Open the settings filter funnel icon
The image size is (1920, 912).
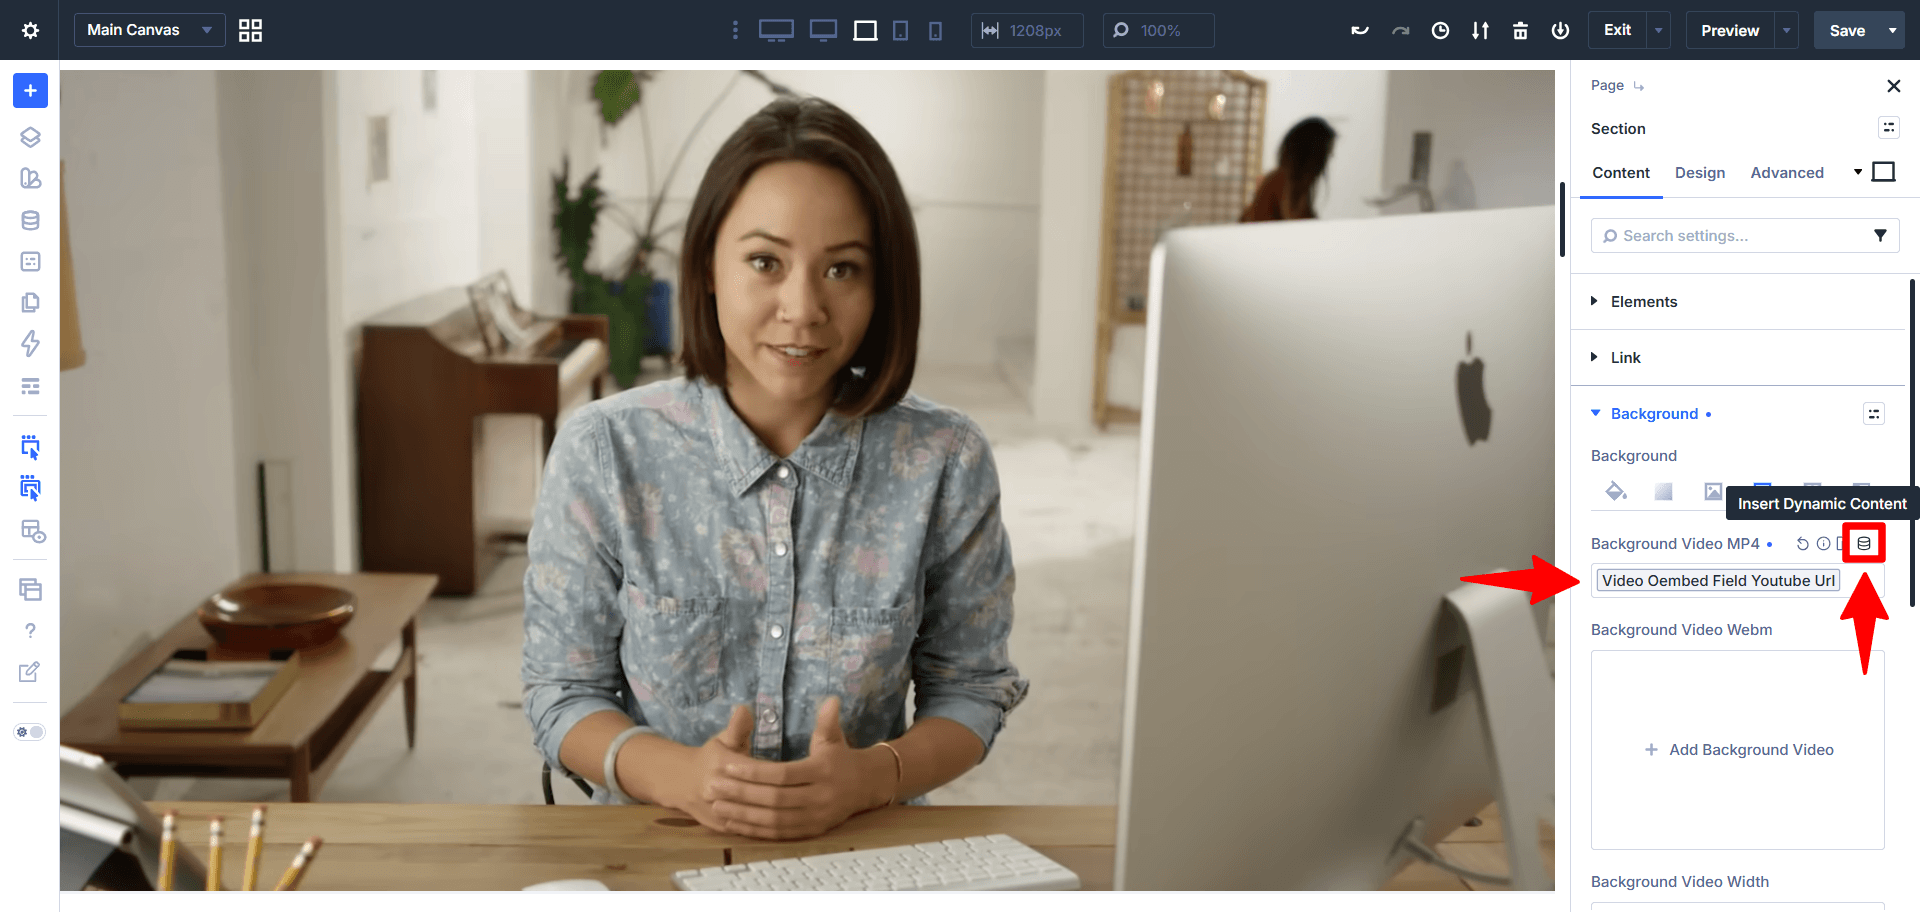pyautogui.click(x=1880, y=236)
